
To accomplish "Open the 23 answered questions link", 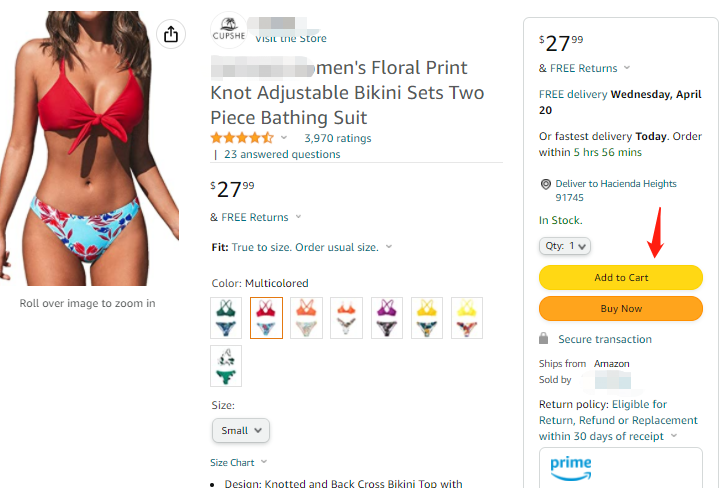I will click(x=282, y=154).
